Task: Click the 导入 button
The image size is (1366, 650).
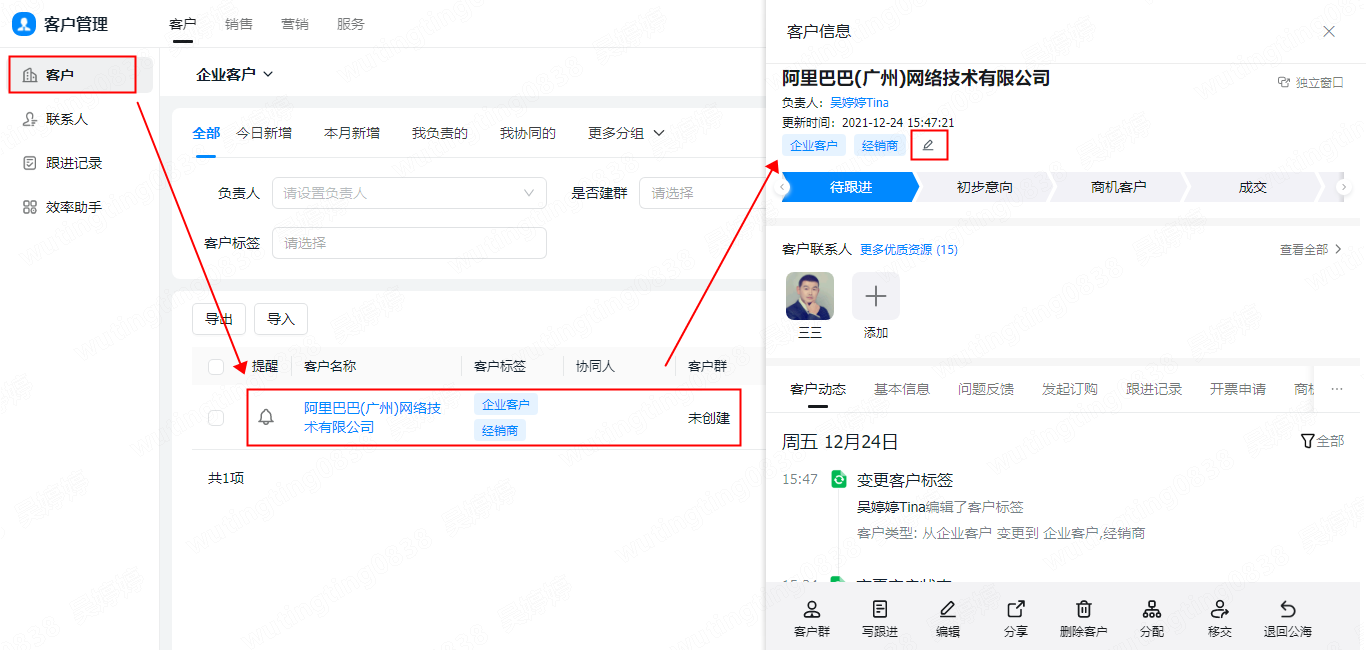Action: [x=281, y=319]
